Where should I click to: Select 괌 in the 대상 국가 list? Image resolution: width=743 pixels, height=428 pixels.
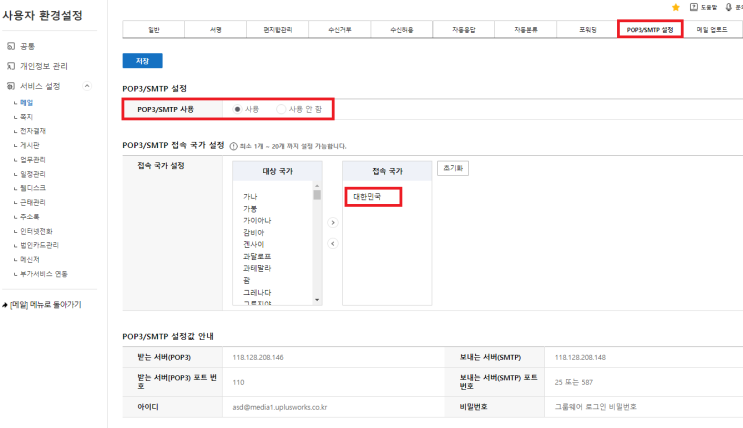click(246, 281)
